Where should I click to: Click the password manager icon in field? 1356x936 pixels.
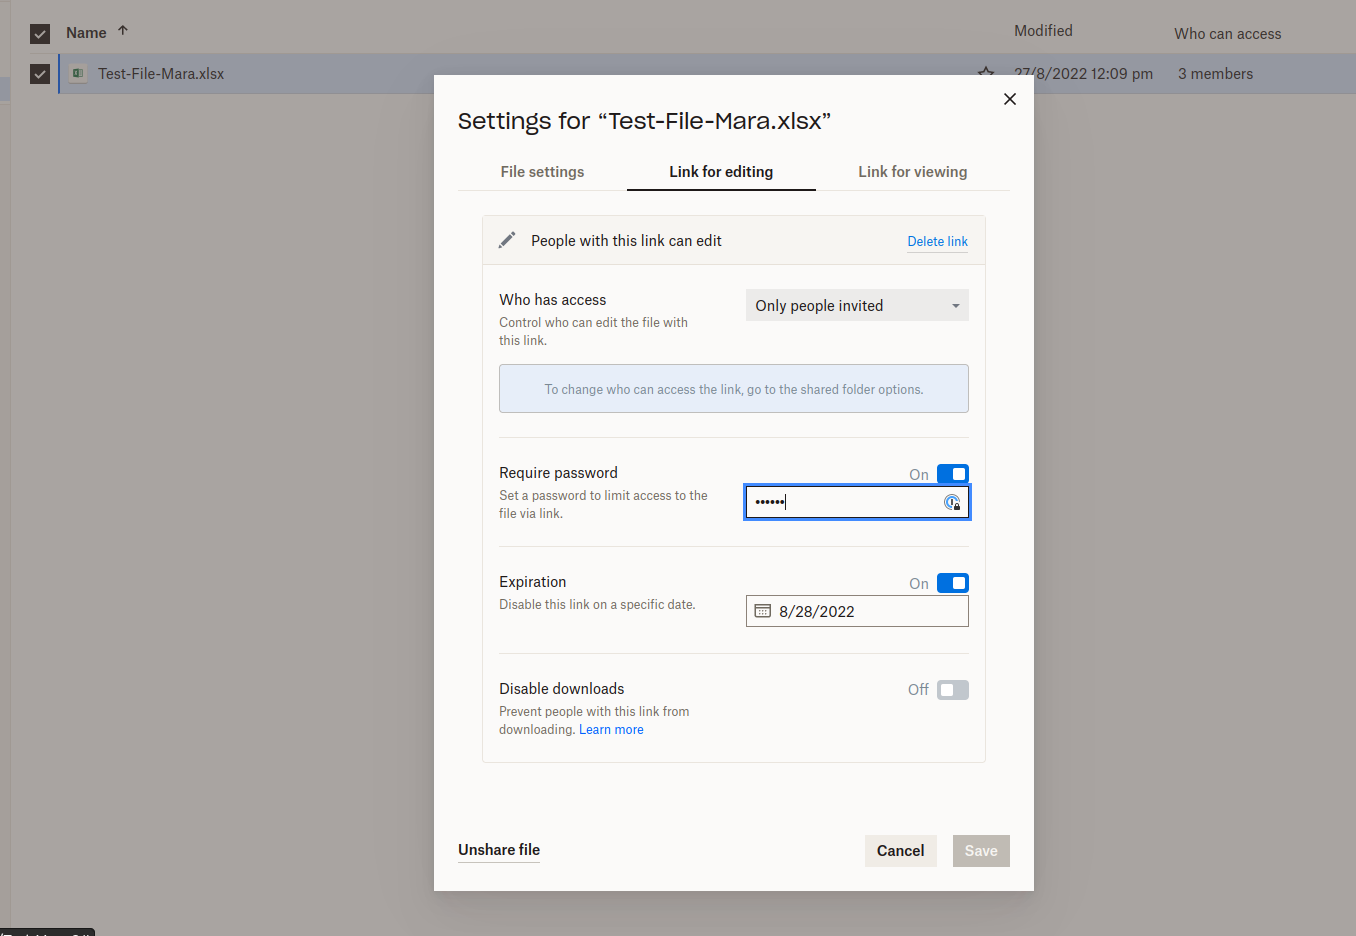[x=952, y=502]
